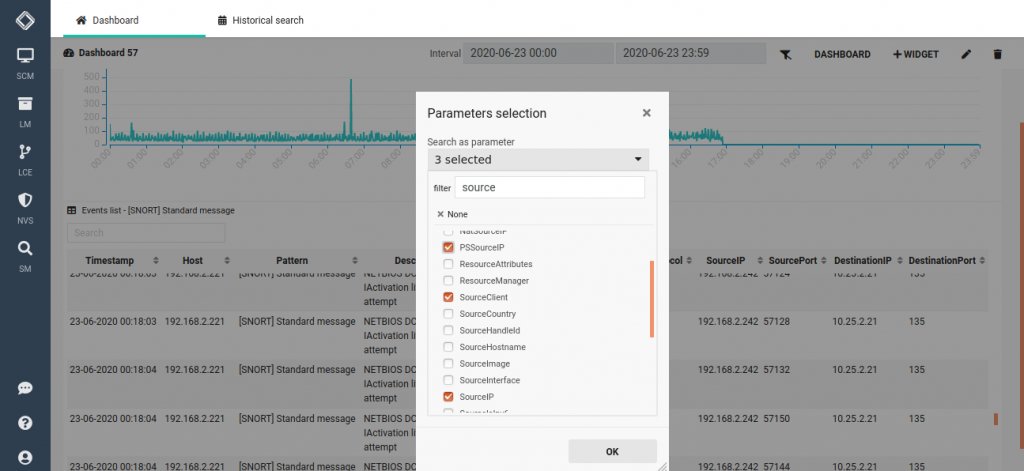The image size is (1024, 471).
Task: Open the interval start date field
Action: point(537,53)
